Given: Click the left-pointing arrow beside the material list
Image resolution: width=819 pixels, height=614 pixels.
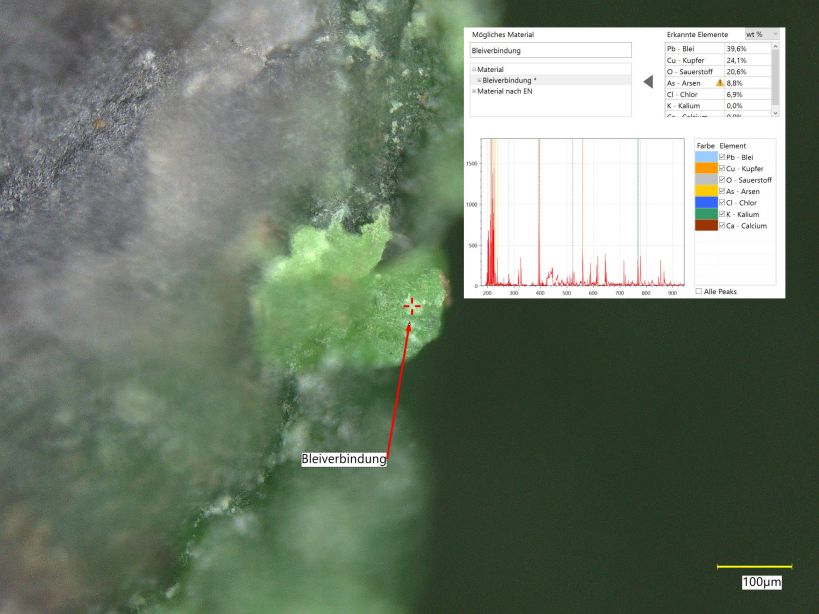Looking at the screenshot, I should [x=648, y=82].
